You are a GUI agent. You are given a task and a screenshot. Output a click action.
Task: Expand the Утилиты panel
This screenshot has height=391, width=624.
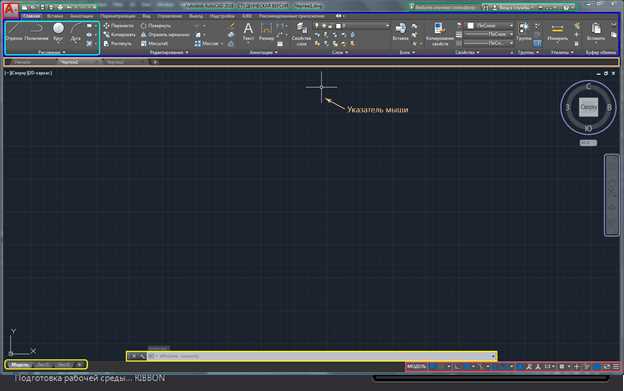(562, 52)
